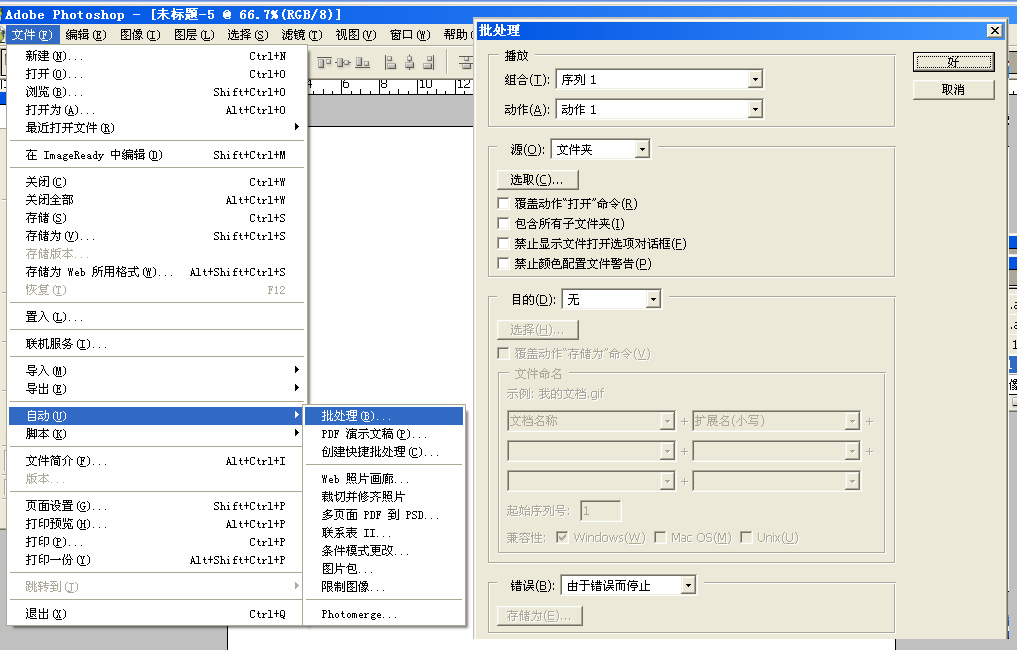Click the 选取(C)... source folder button
1017x650 pixels.
pyautogui.click(x=537, y=179)
